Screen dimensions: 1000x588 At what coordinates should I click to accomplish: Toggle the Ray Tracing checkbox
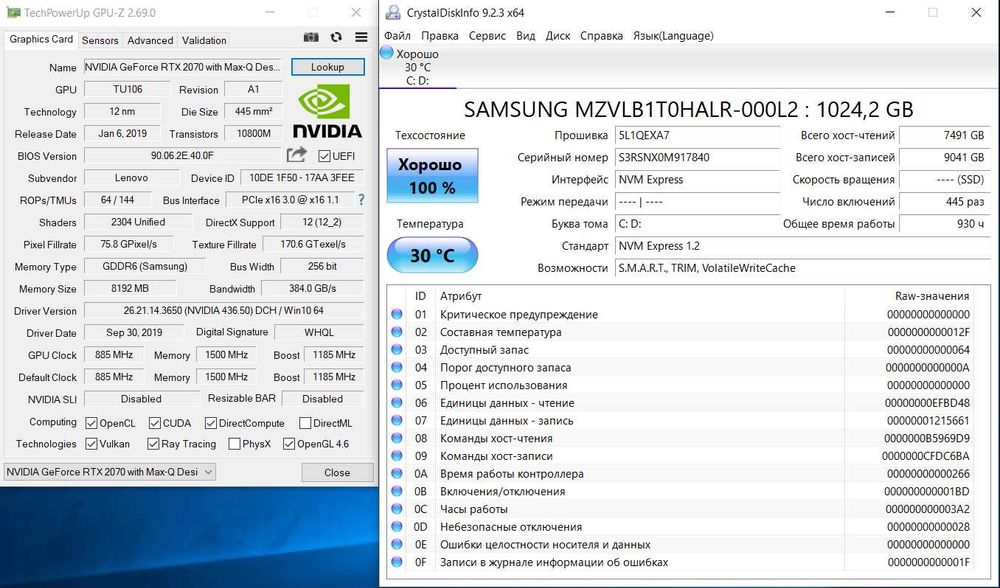[153, 444]
